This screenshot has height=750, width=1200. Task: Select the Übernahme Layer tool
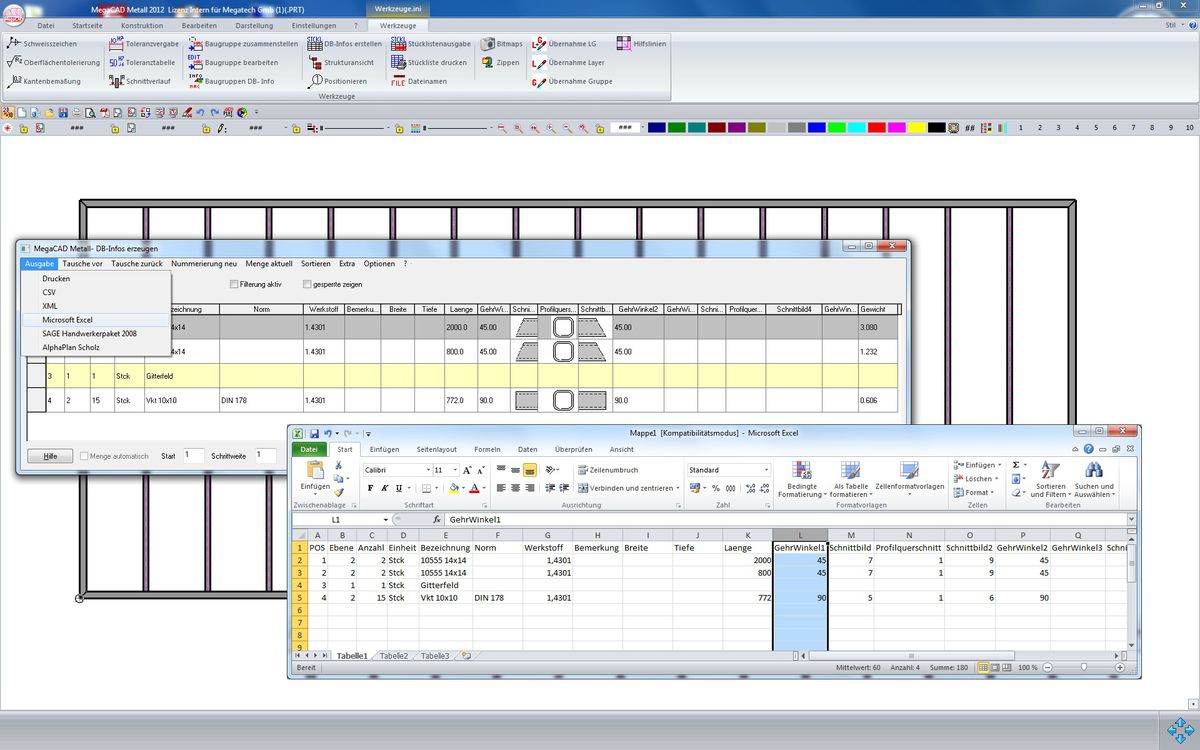[539, 62]
